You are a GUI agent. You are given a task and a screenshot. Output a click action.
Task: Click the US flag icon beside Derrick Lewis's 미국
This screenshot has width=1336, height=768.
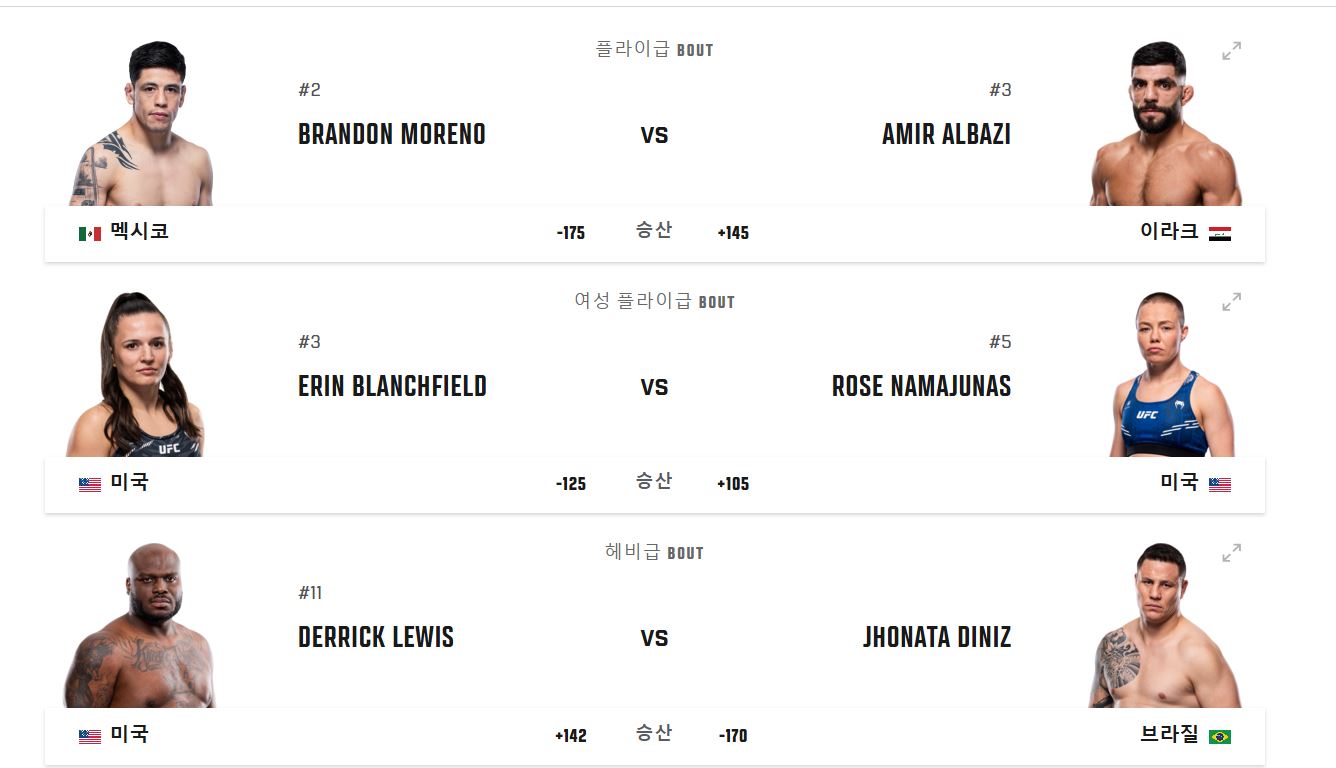[89, 734]
